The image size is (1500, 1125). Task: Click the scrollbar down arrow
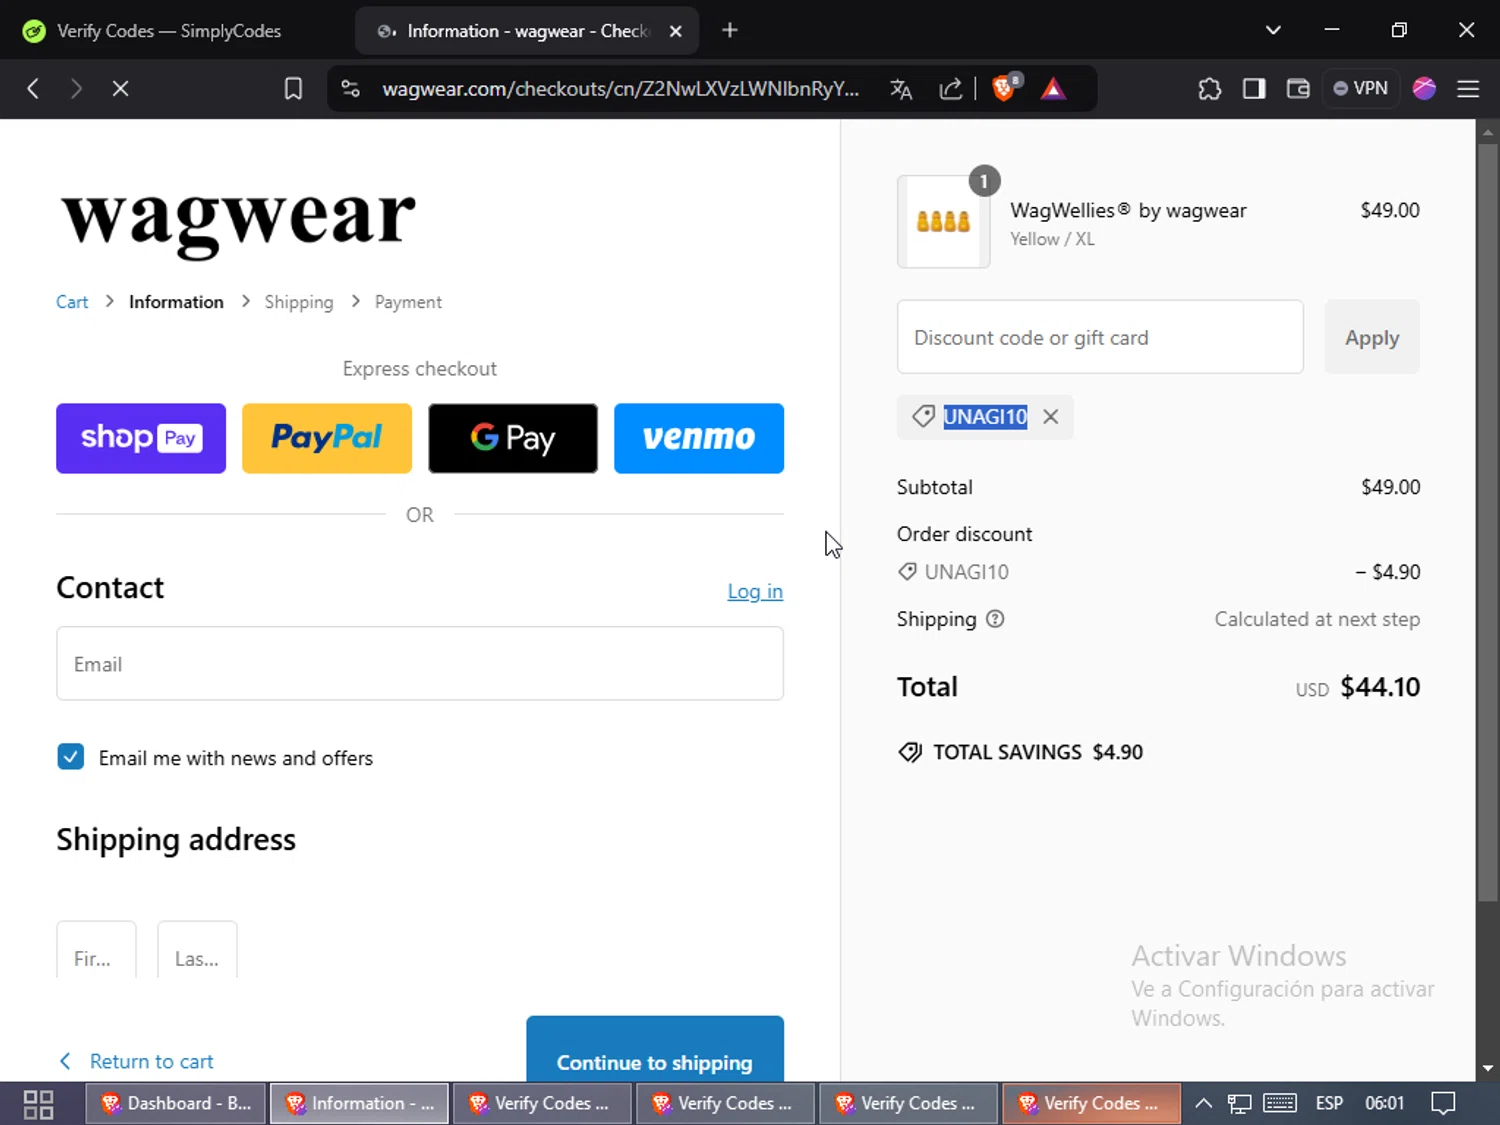click(x=1488, y=1068)
